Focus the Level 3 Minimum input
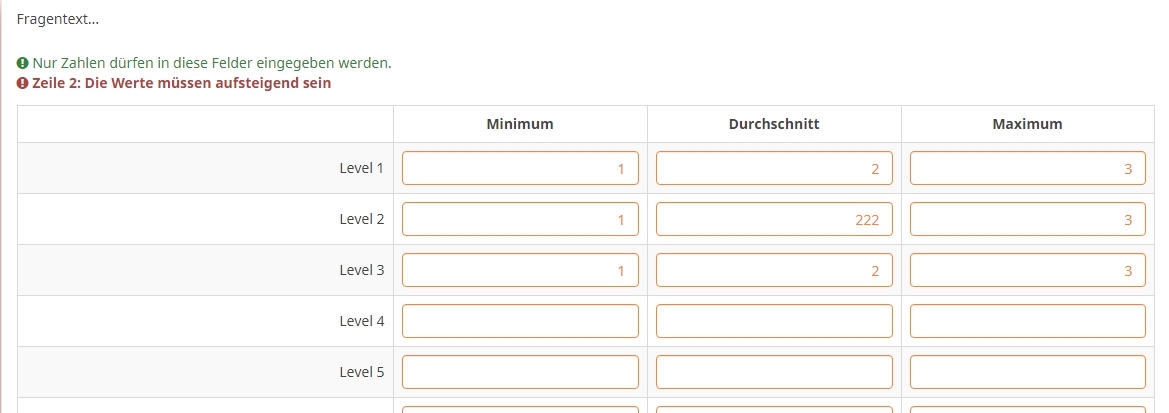Image resolution: width=1169 pixels, height=413 pixels. point(520,270)
